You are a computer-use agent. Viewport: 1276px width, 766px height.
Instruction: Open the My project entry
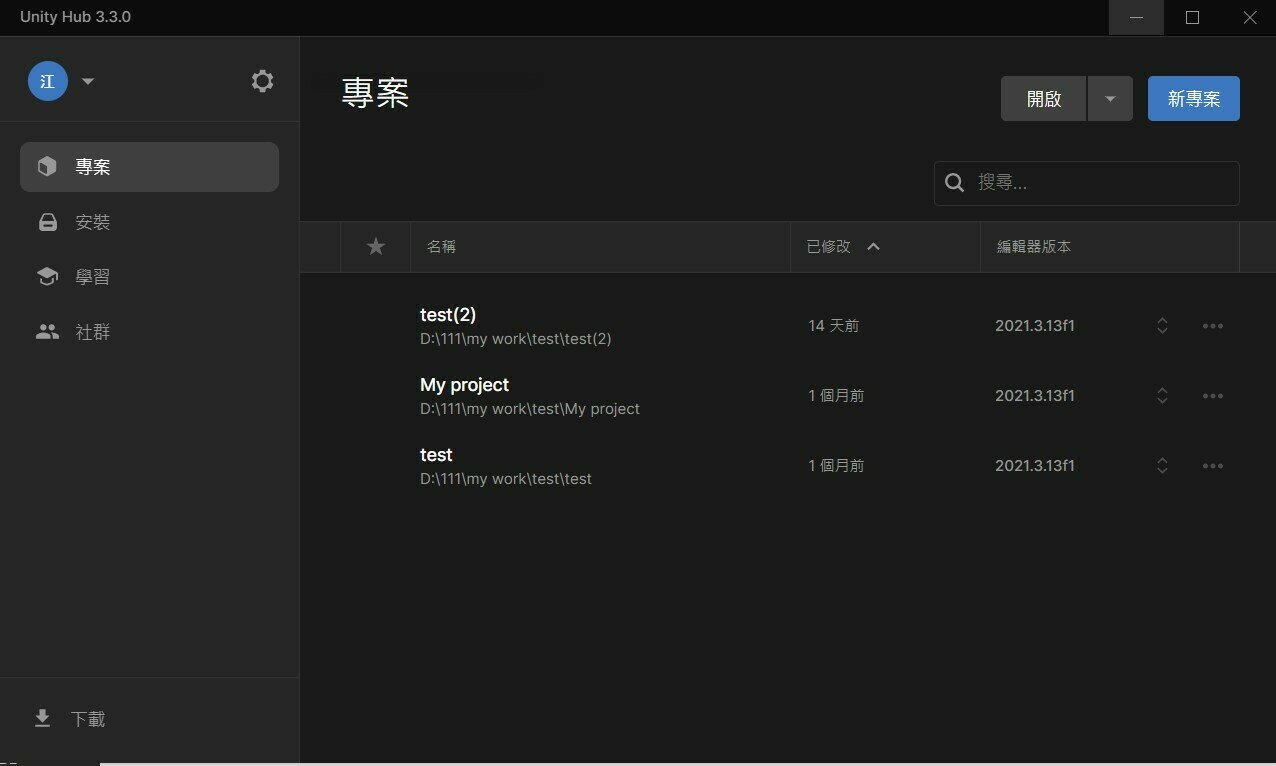tap(770, 396)
